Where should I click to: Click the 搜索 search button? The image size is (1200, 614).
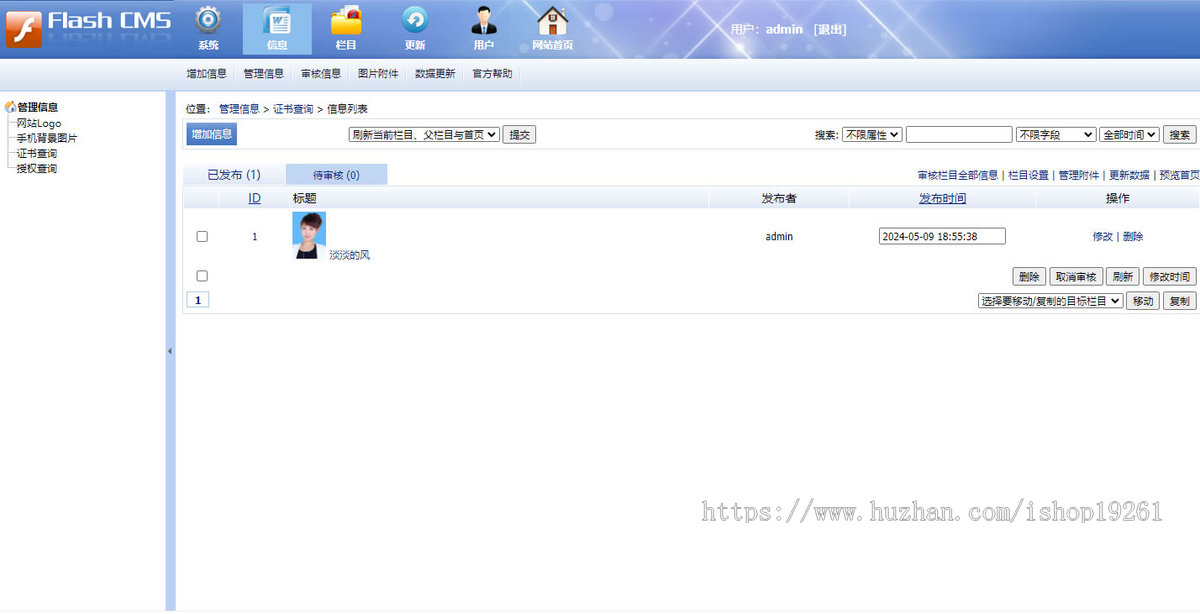1179,134
